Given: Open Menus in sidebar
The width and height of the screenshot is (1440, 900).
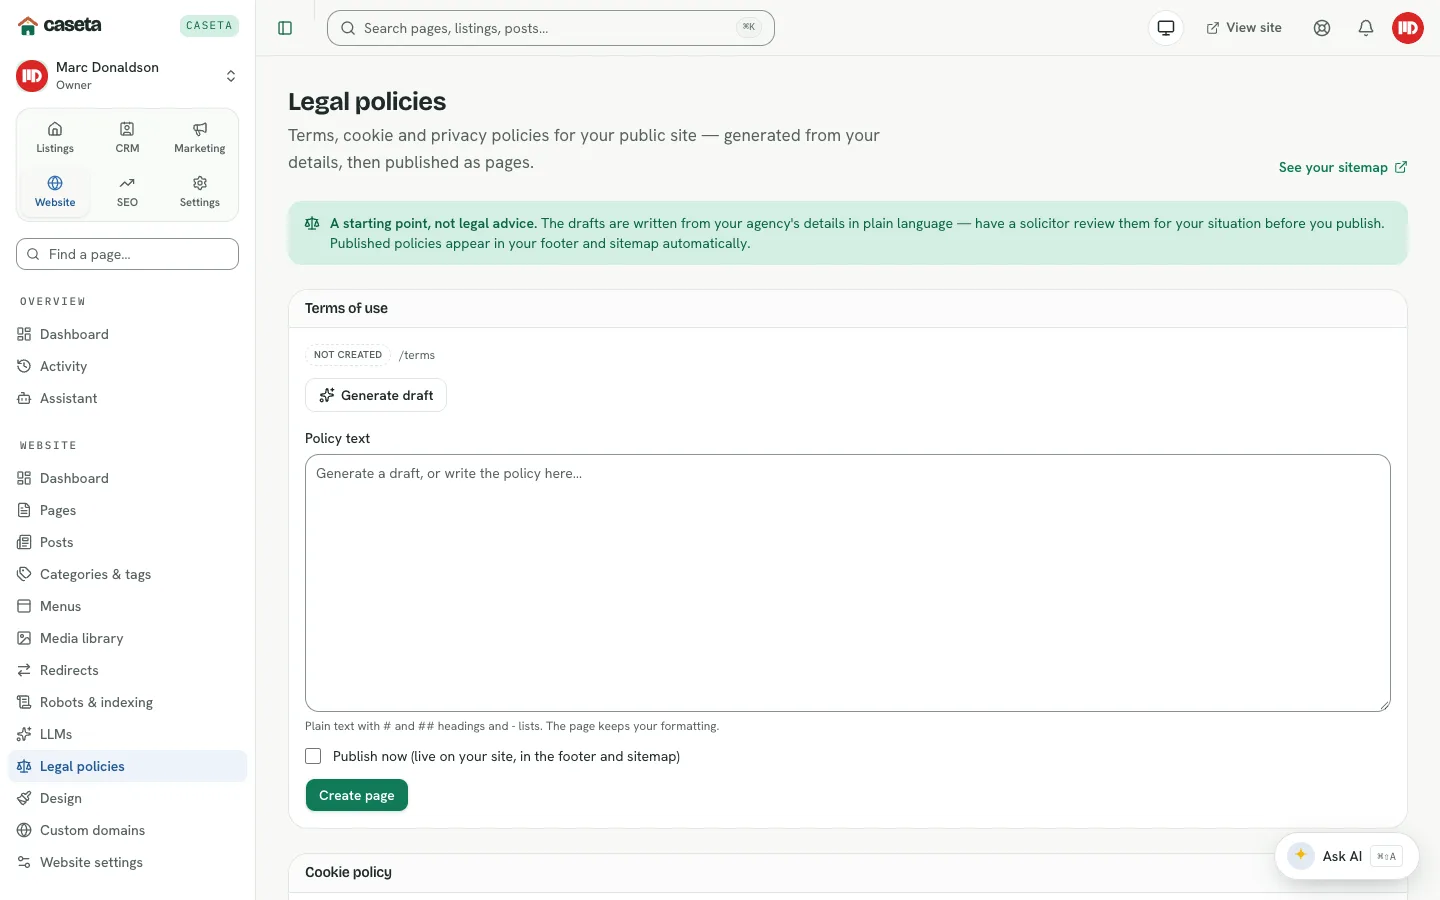Looking at the screenshot, I should click(127, 606).
